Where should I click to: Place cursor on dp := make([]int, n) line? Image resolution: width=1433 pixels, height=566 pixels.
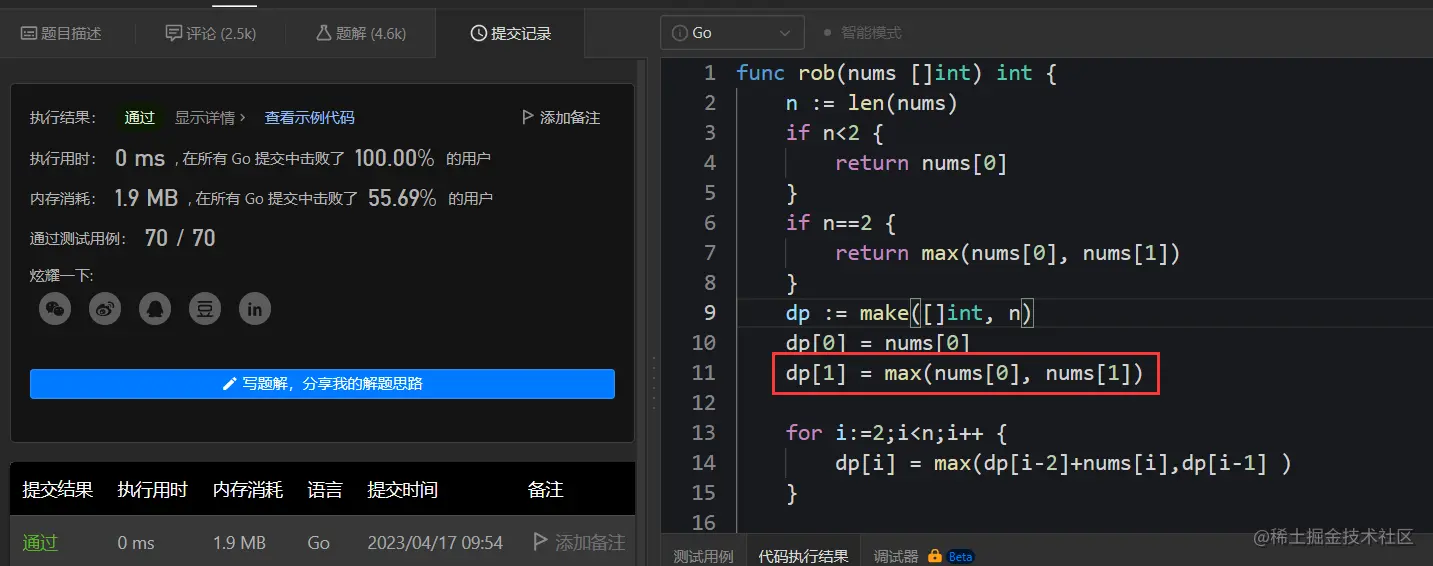(x=909, y=313)
